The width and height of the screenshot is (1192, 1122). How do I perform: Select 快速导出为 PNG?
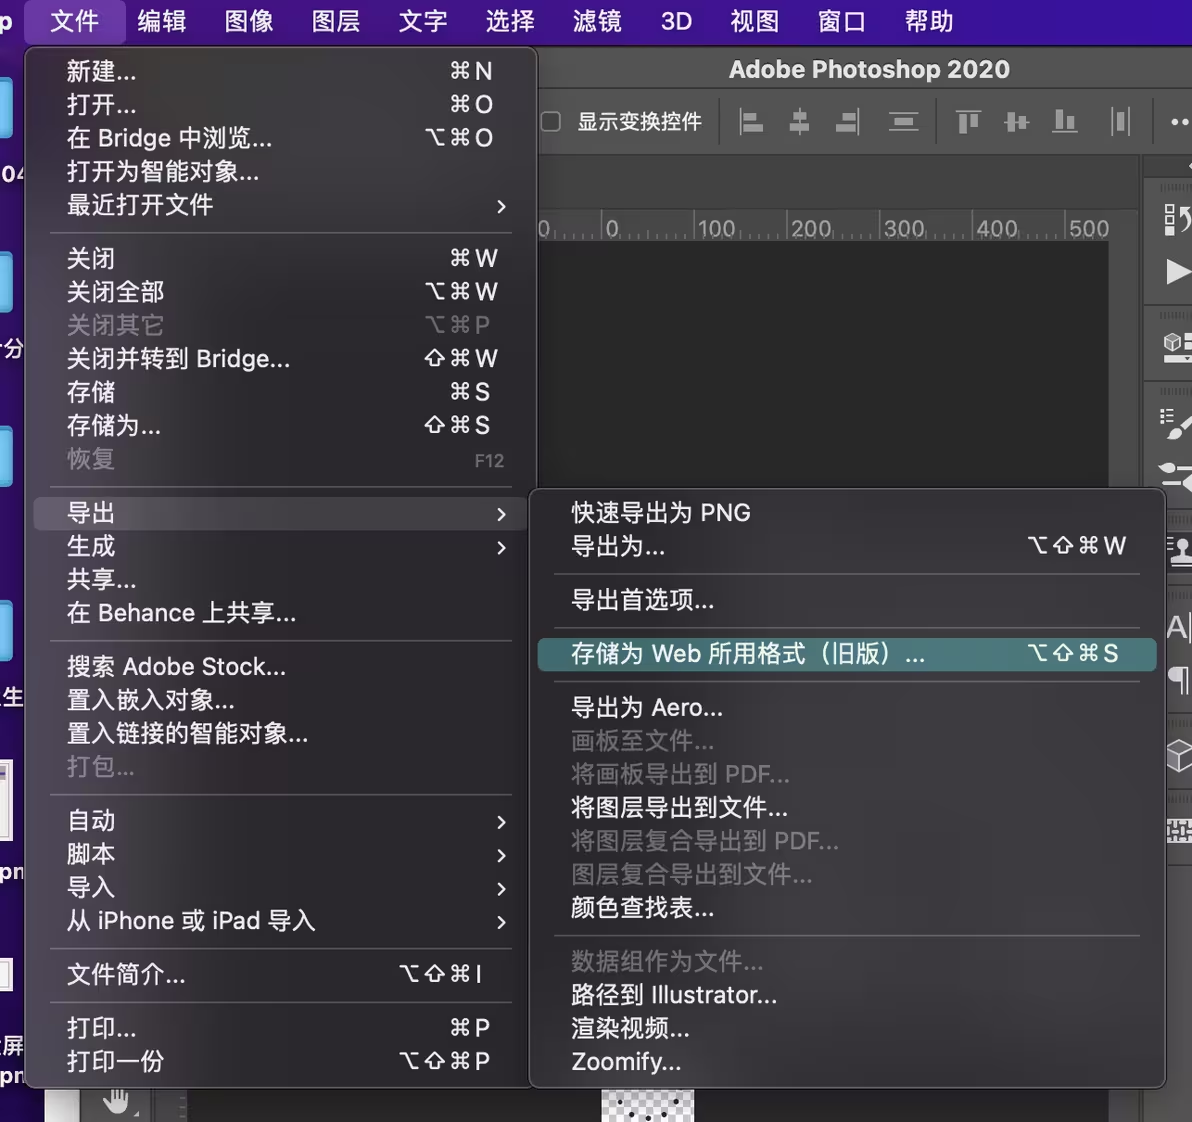pos(661,513)
